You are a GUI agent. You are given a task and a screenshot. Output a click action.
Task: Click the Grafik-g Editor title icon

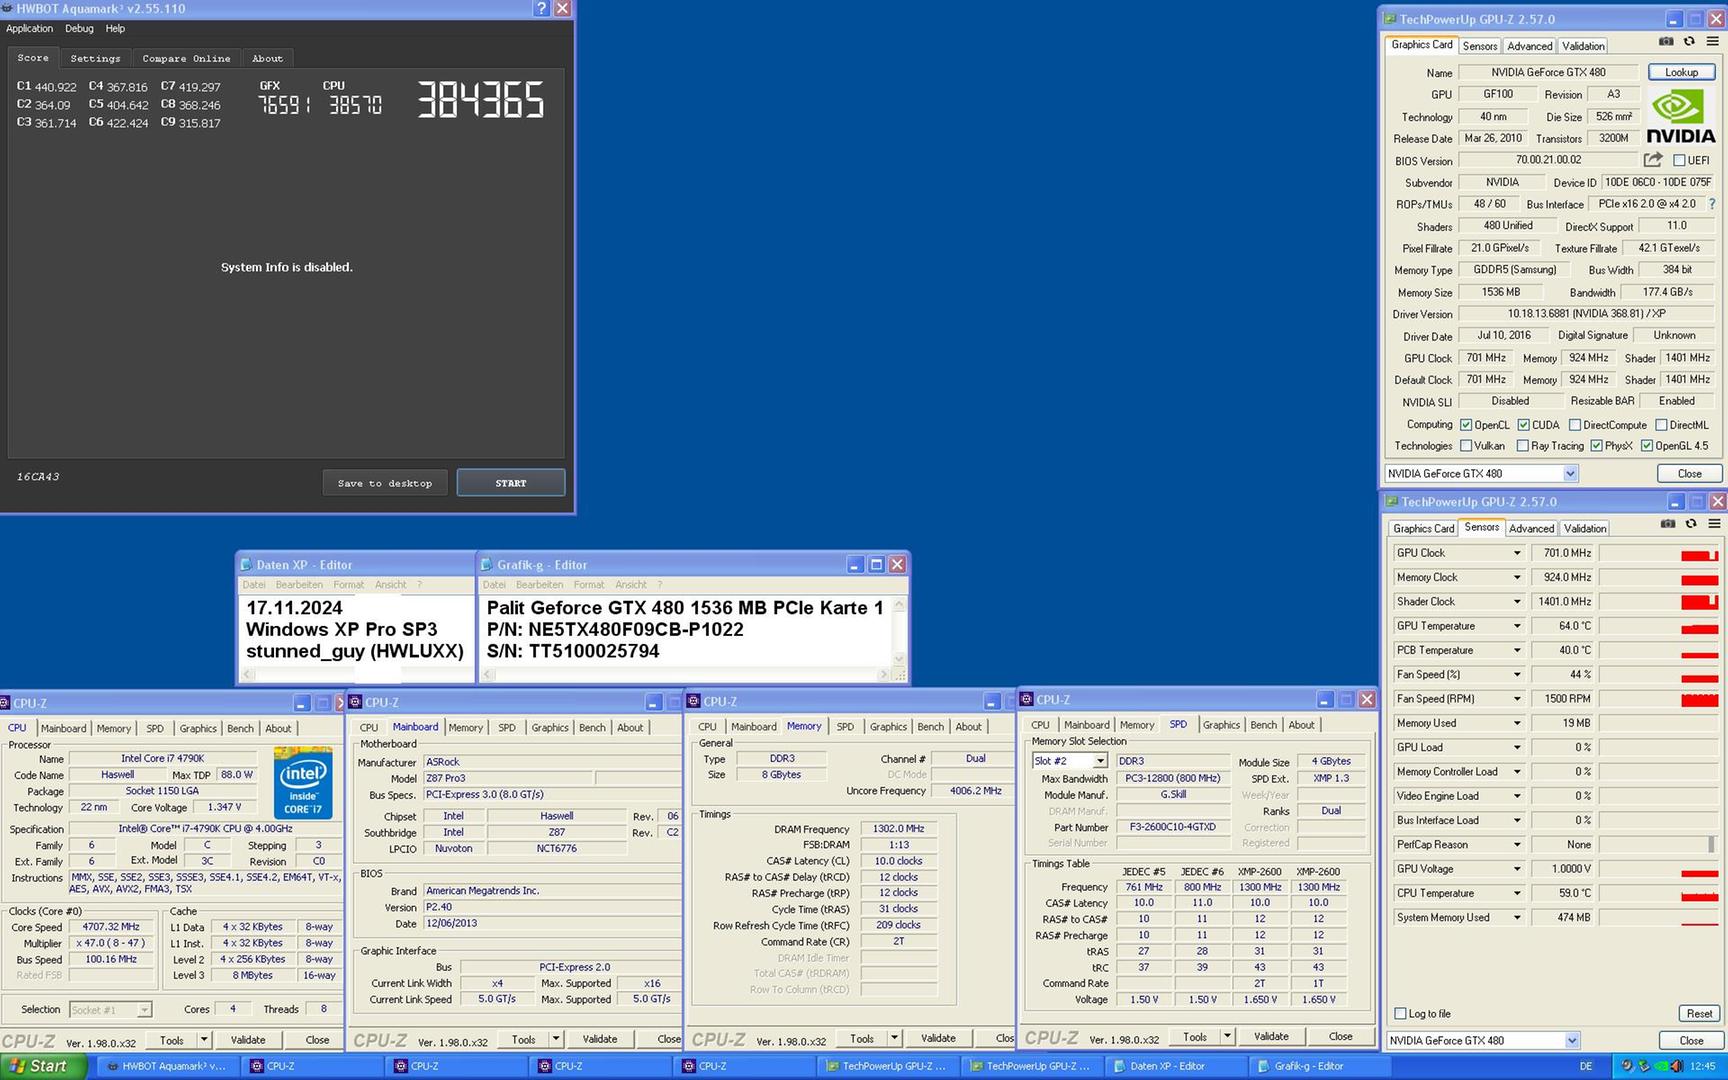coord(487,565)
